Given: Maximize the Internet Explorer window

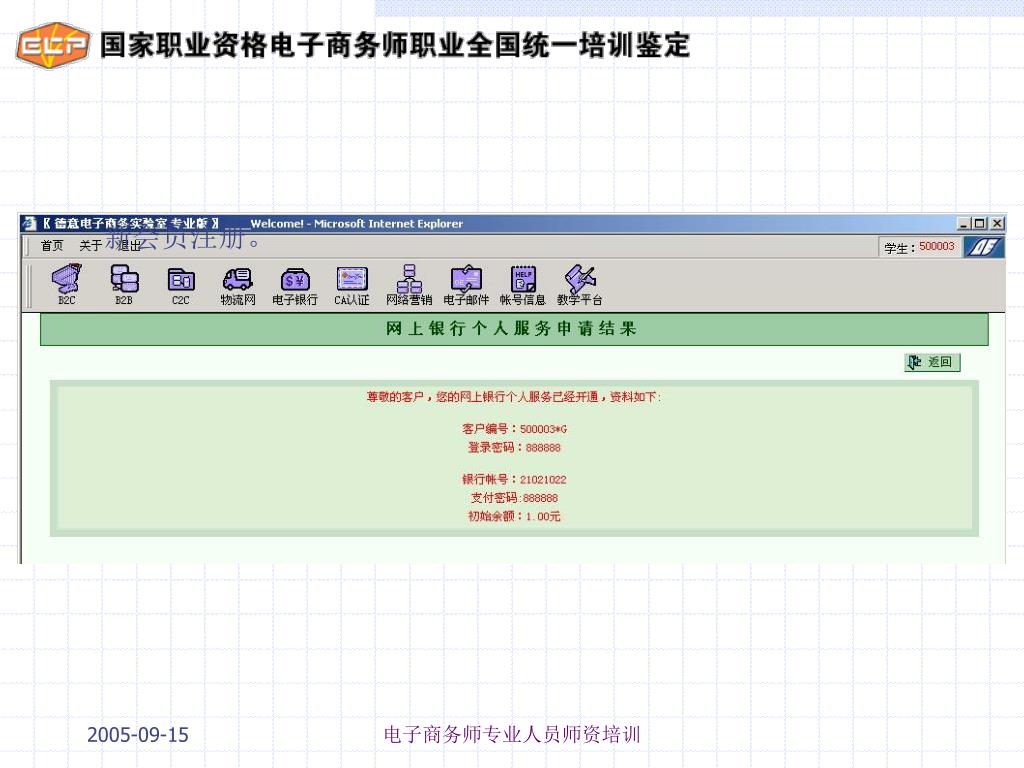Looking at the screenshot, I should 980,223.
